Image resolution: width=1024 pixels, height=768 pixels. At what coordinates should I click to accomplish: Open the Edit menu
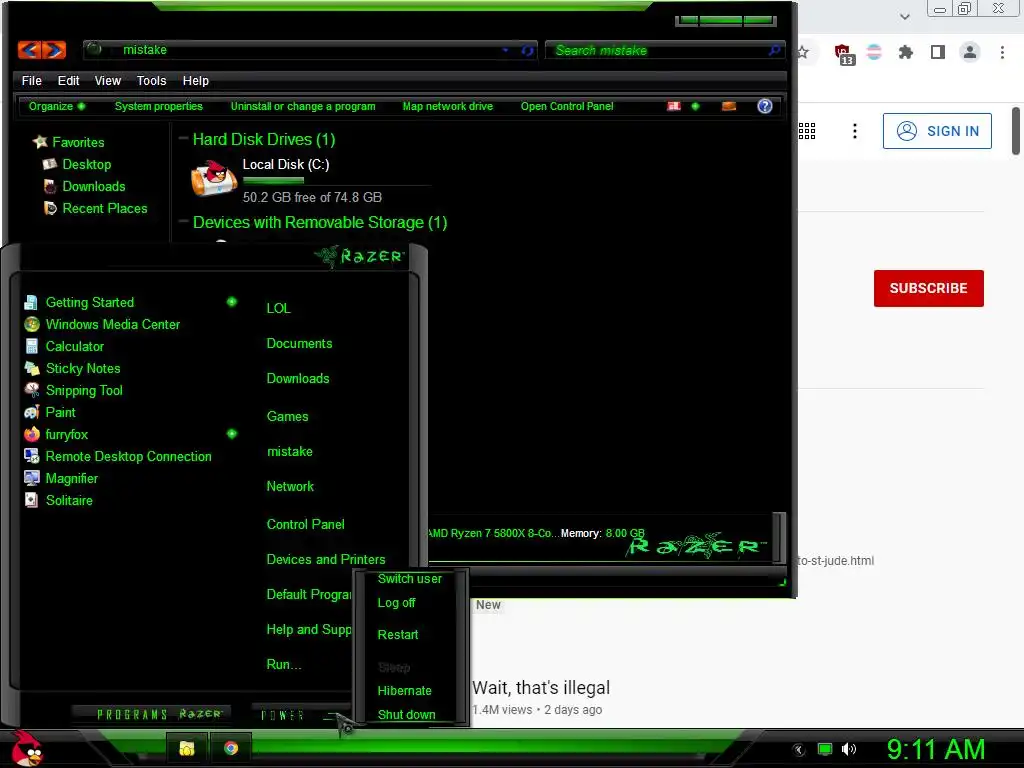69,81
